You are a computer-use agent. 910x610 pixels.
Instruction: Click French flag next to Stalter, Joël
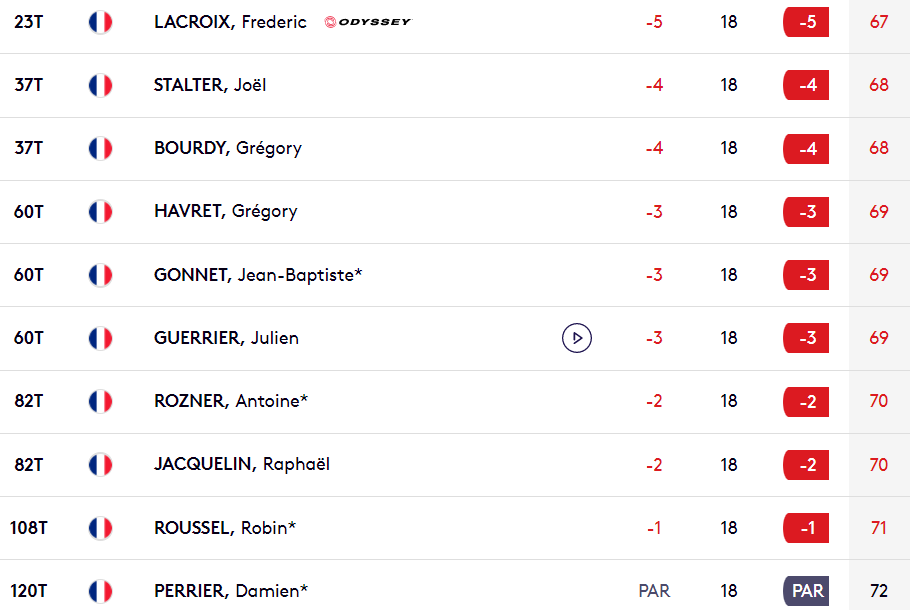tap(100, 85)
